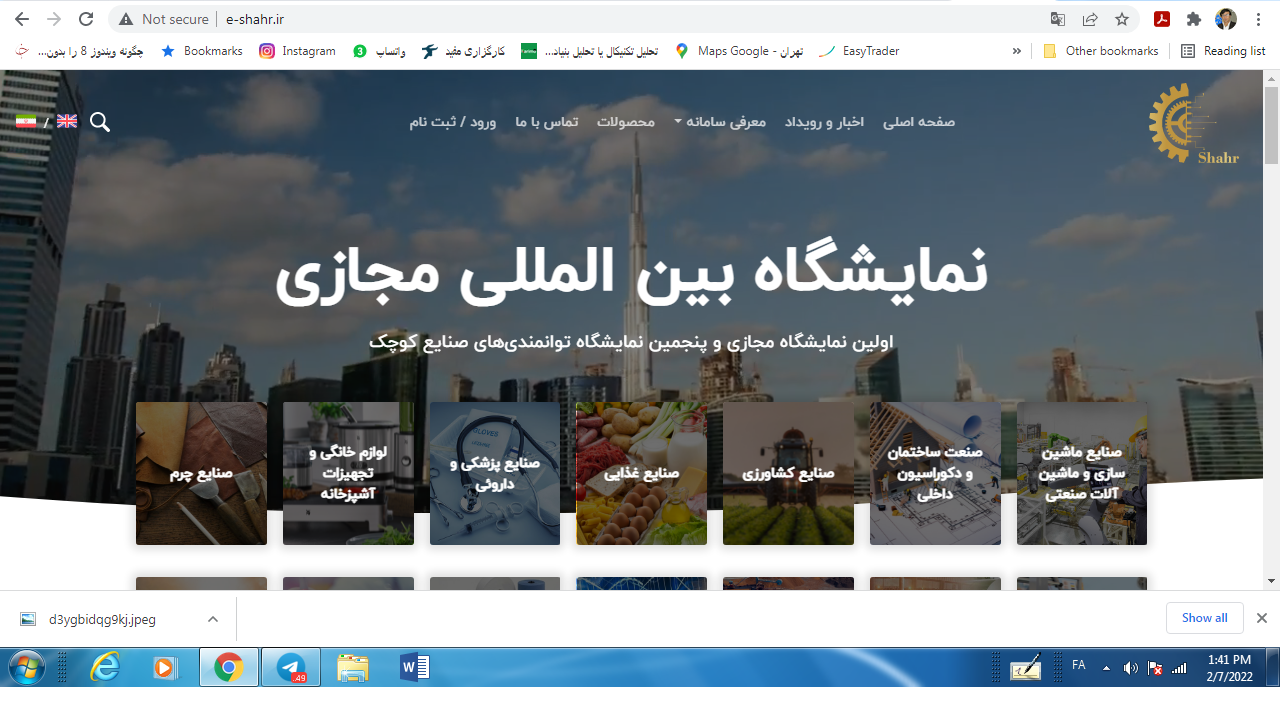Image resolution: width=1282 pixels, height=701 pixels.
Task: Go to the تماس با ما menu item
Action: tap(545, 121)
